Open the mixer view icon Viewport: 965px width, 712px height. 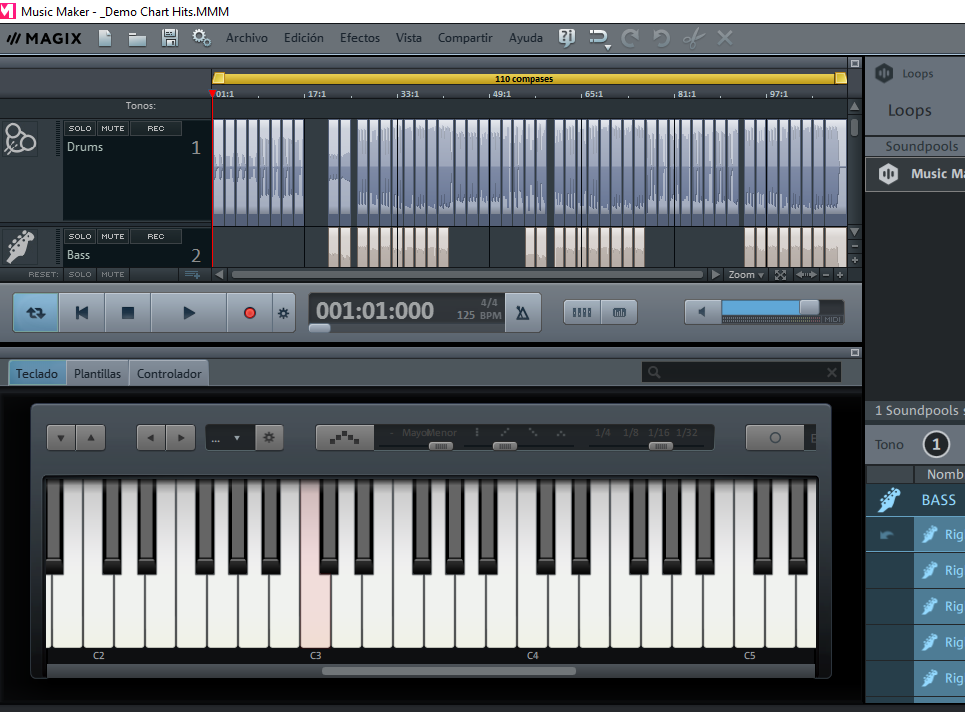(582, 313)
